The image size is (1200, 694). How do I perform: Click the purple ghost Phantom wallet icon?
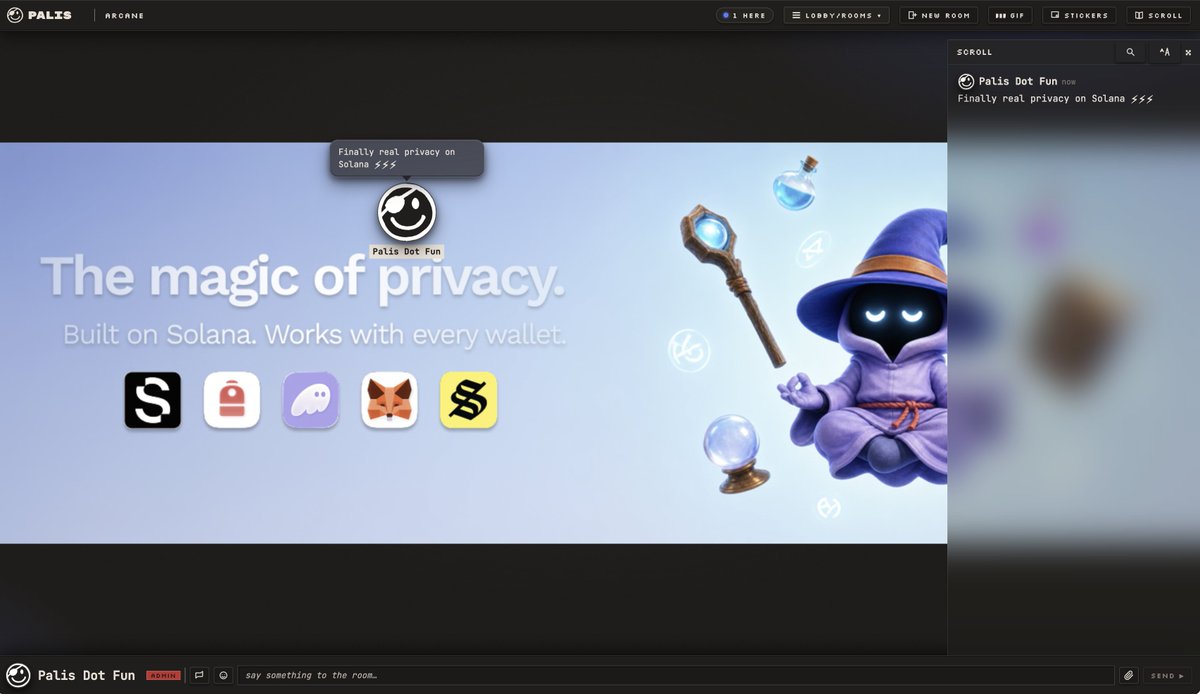point(311,400)
